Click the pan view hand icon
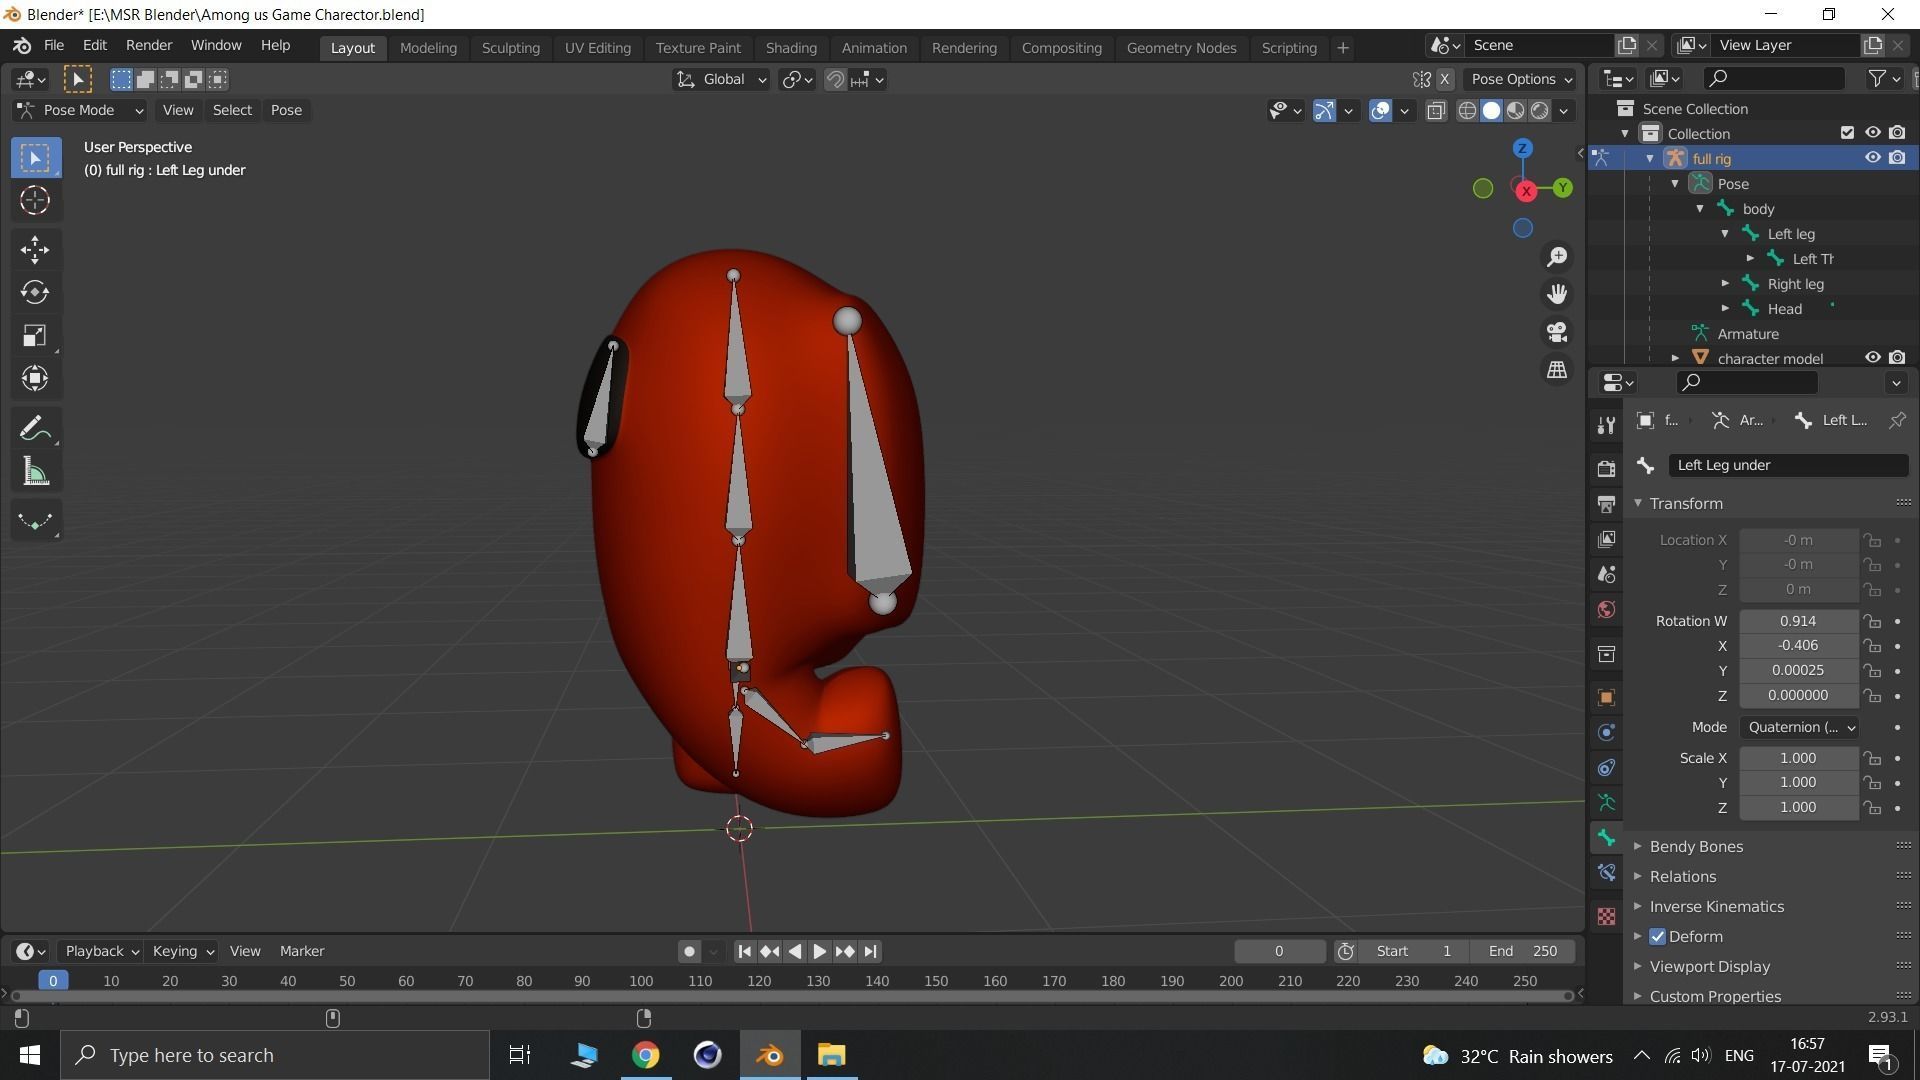1920x1080 pixels. point(1557,294)
